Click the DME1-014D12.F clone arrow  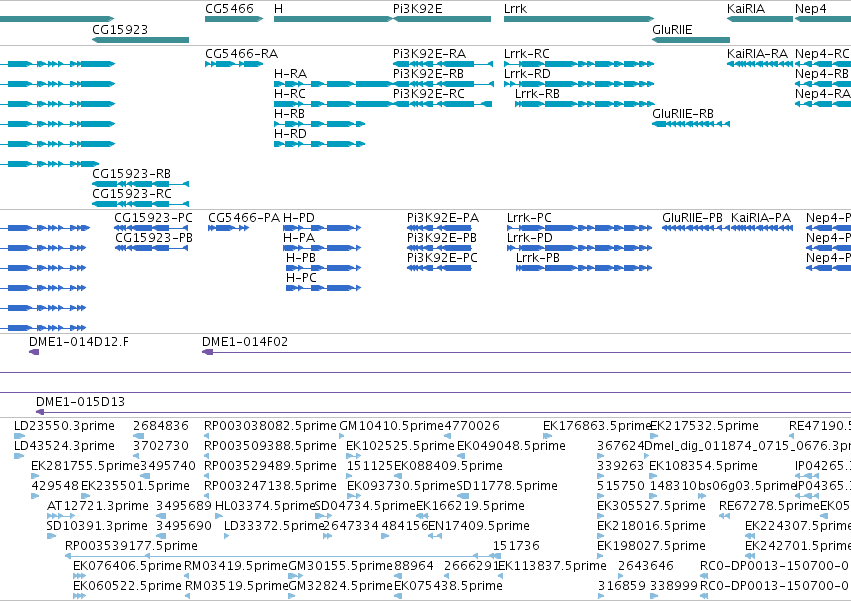(34, 352)
